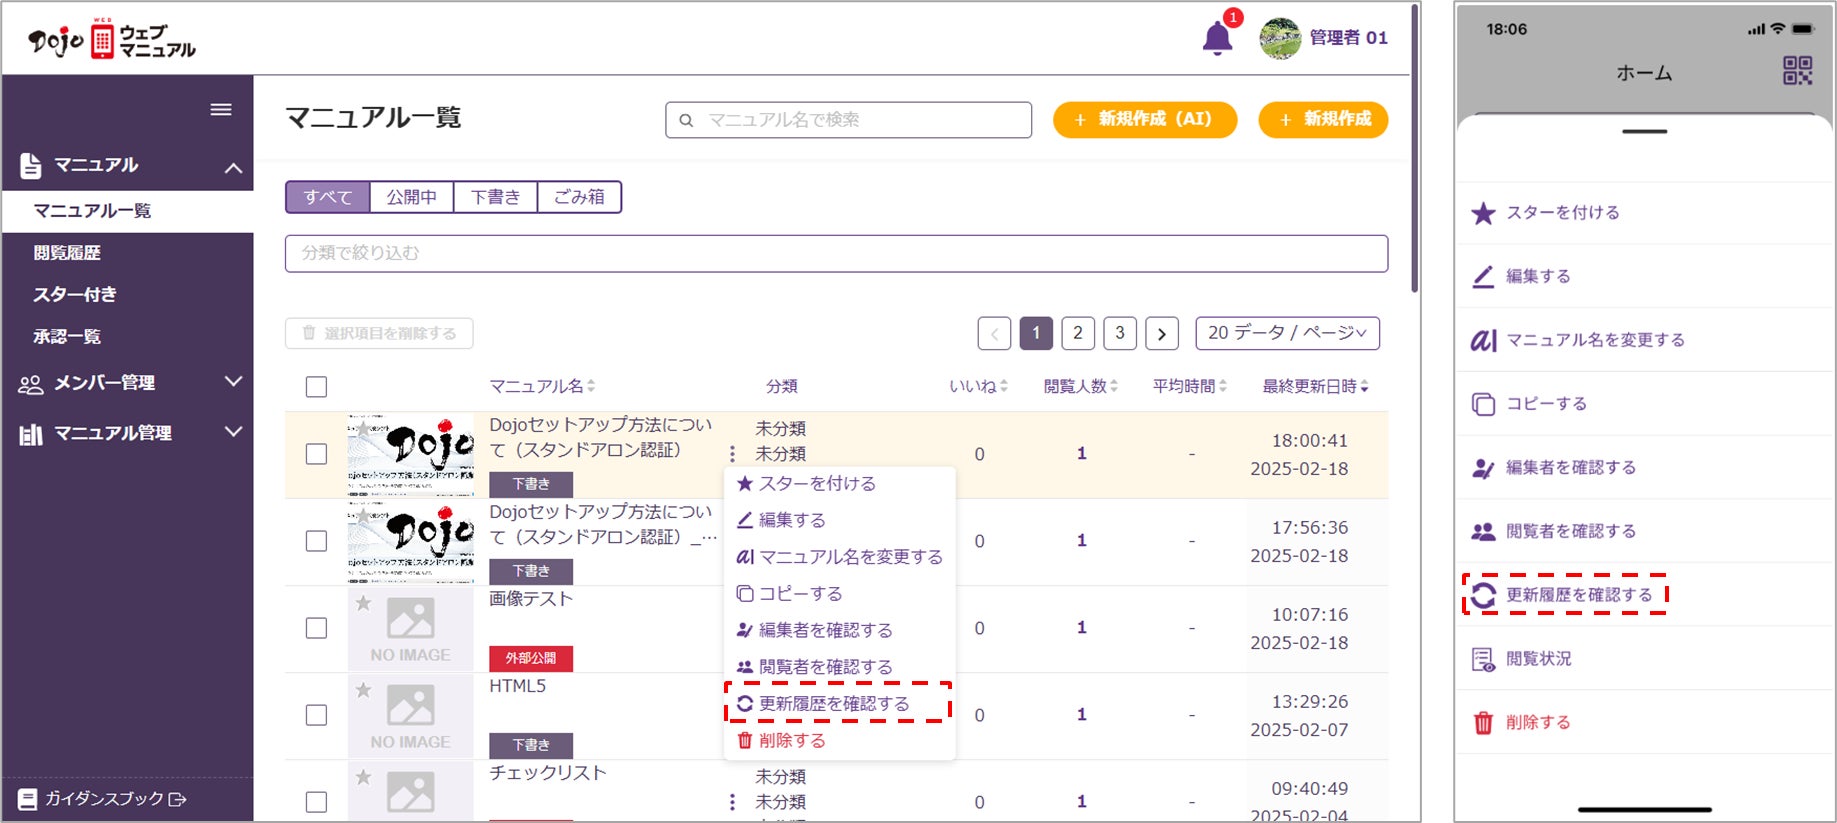
Task: Select the すべて tab
Action: 328,197
